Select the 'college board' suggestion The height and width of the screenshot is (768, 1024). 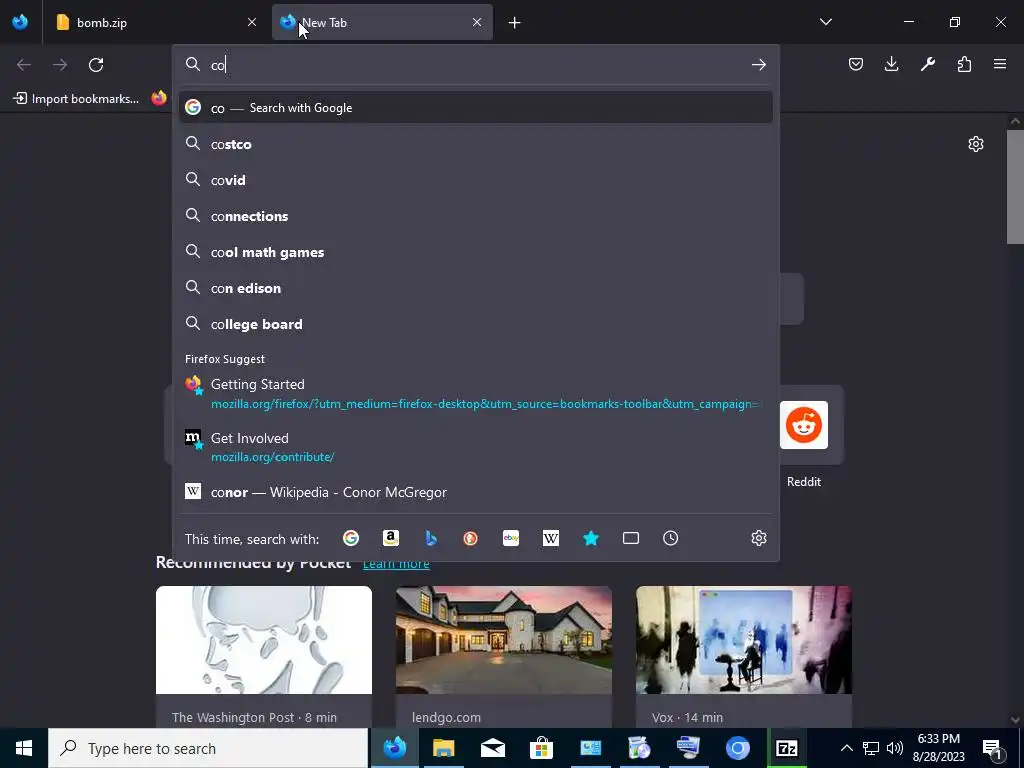475,324
